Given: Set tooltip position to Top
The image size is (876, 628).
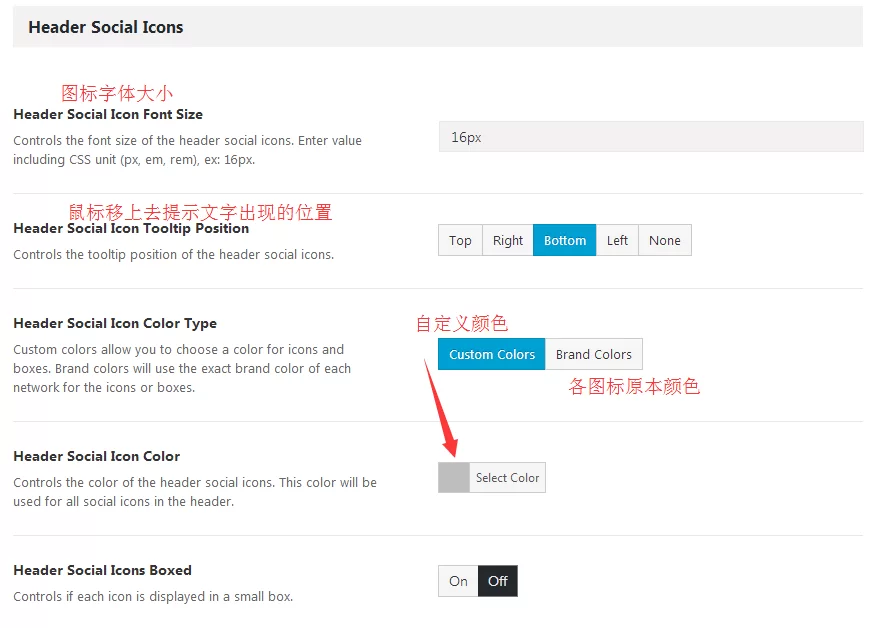Looking at the screenshot, I should click(x=460, y=240).
